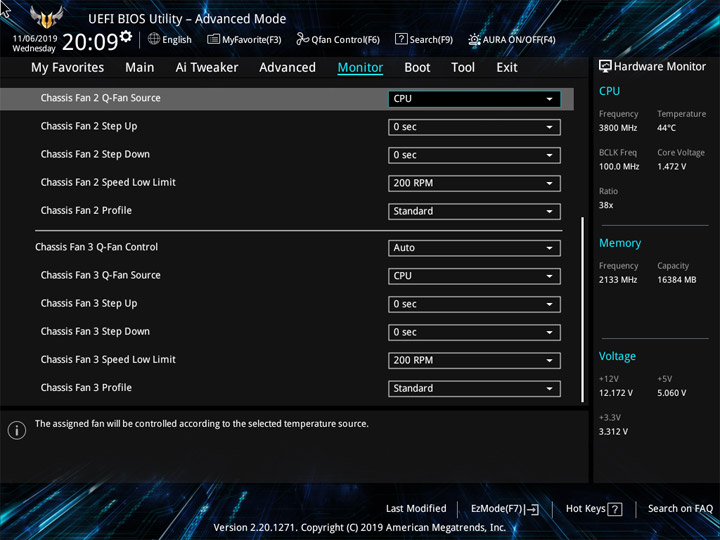Screen dimensions: 720x540
Task: Select the Chassis Fan 3 Step Down label
Action: tap(95, 331)
